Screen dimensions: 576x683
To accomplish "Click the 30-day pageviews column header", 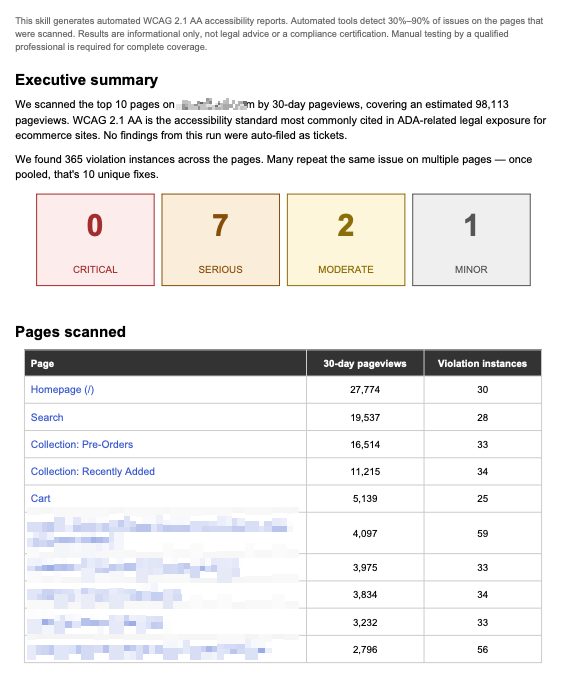I will coord(365,363).
